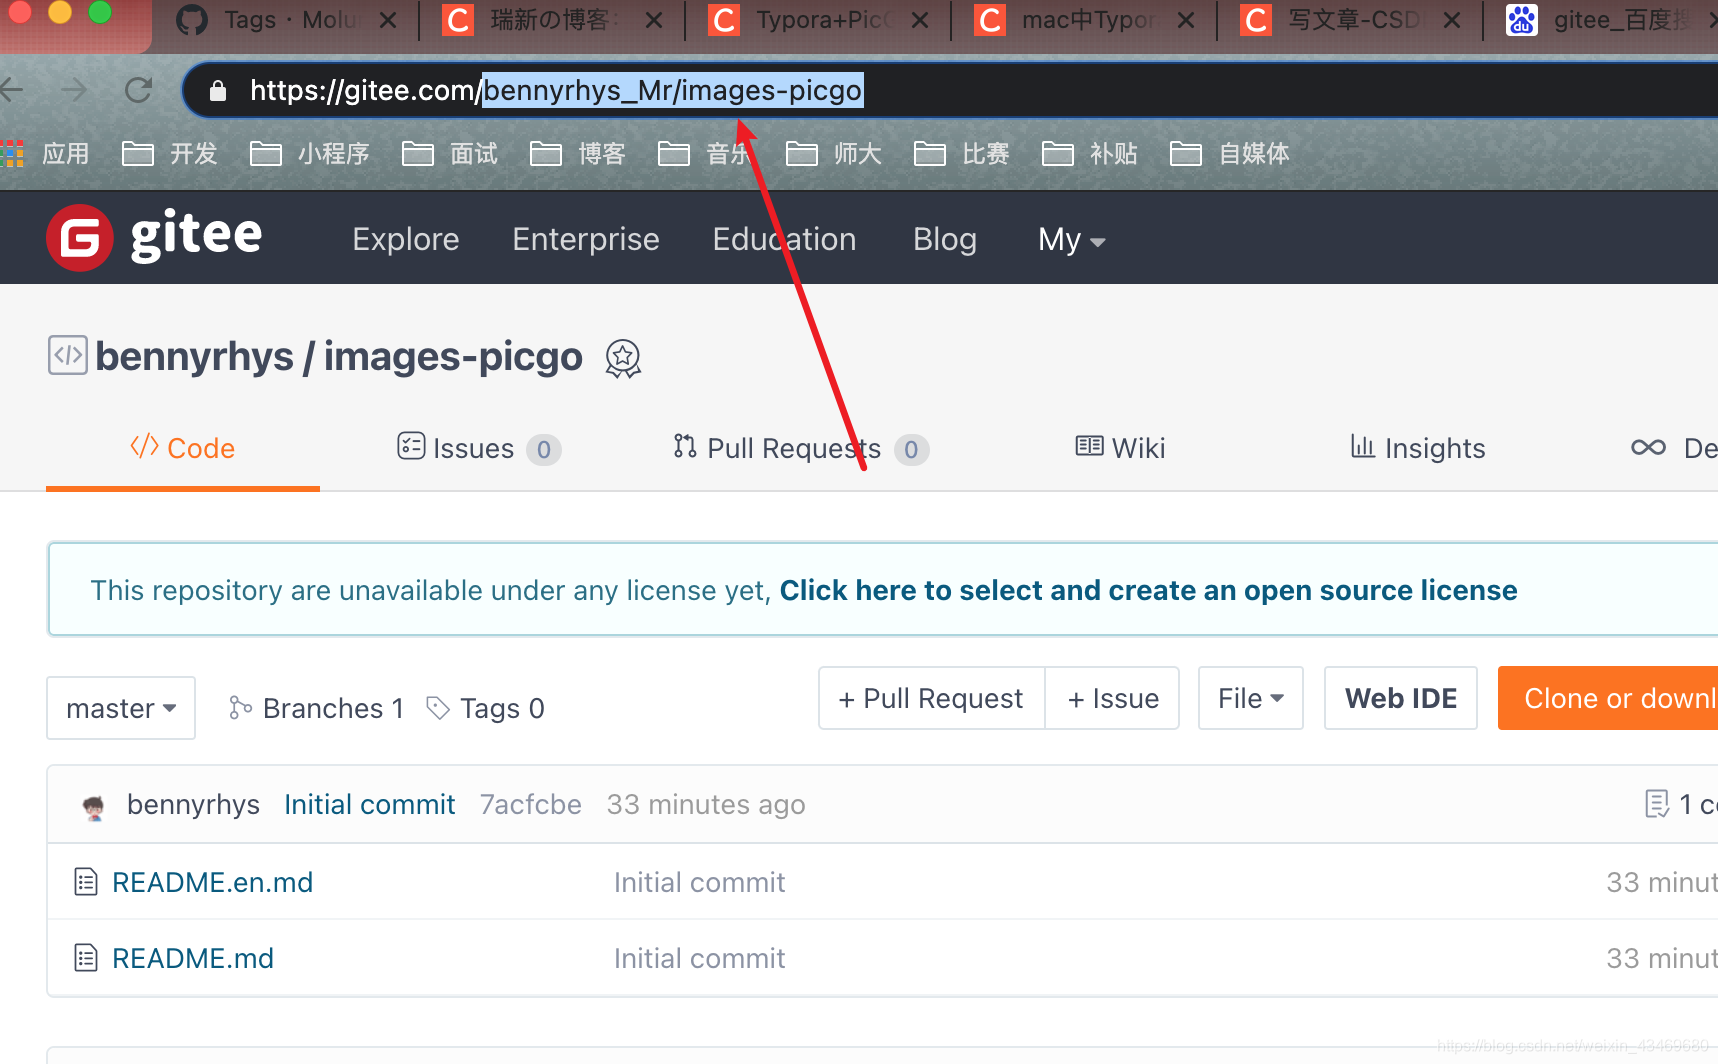Launch the Web IDE button
This screenshot has width=1718, height=1064.
tap(1401, 698)
